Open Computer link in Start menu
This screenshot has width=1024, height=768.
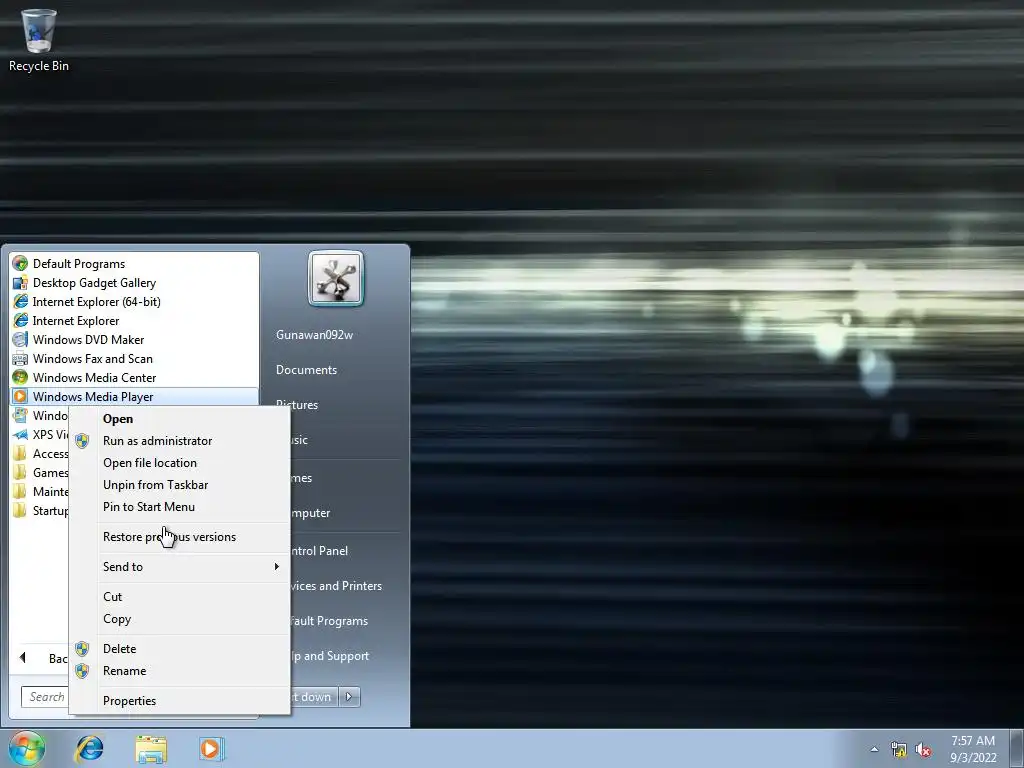(x=311, y=513)
